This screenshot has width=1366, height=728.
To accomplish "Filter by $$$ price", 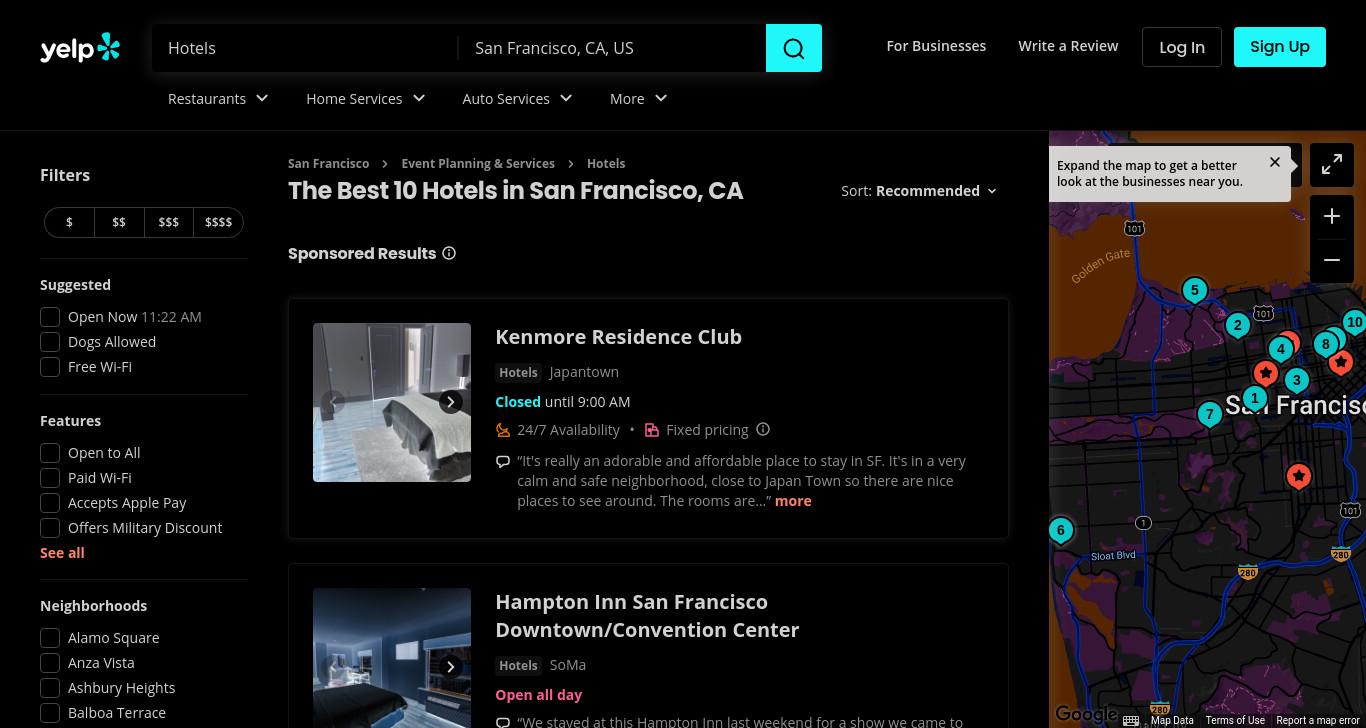I will (x=169, y=222).
